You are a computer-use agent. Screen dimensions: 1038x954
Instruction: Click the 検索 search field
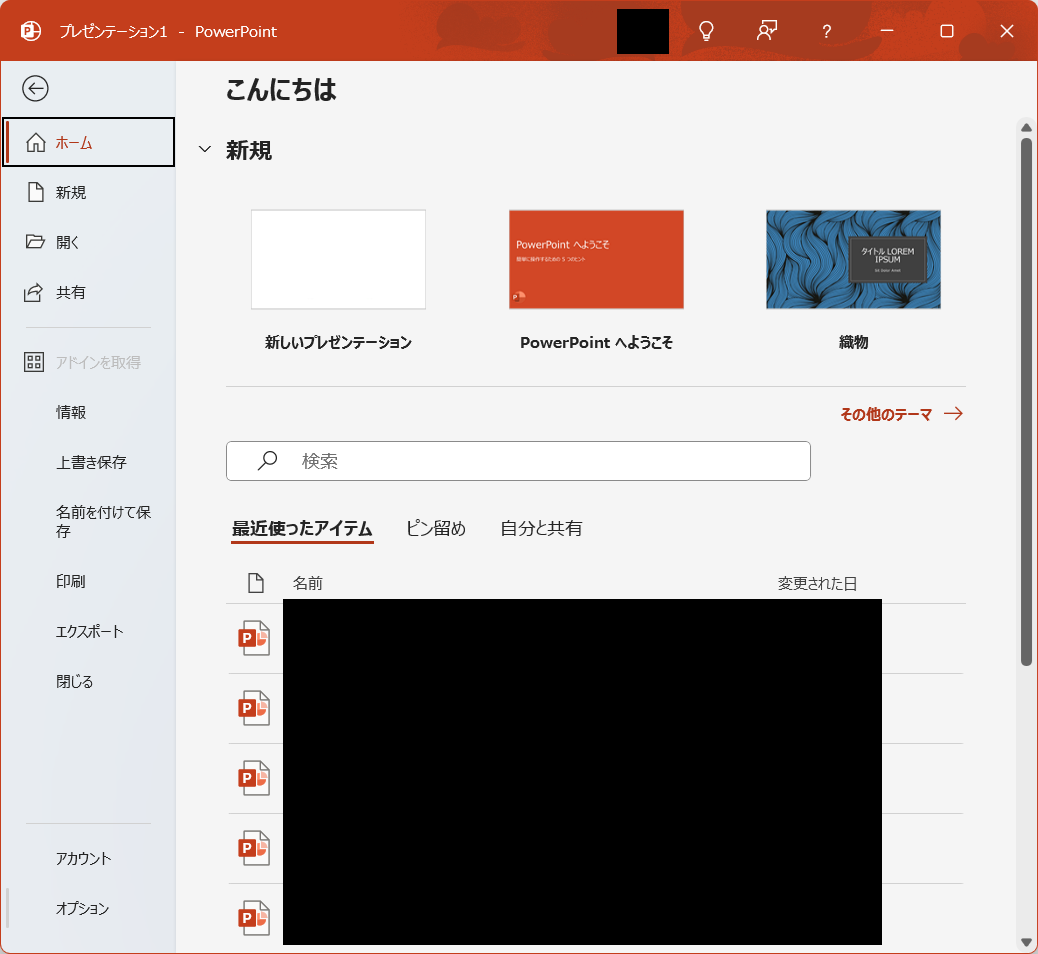(x=518, y=461)
